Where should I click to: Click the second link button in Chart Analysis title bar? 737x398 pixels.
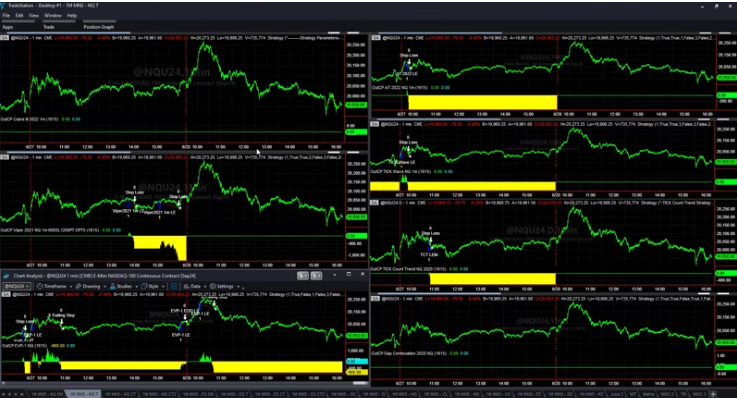pos(316,276)
